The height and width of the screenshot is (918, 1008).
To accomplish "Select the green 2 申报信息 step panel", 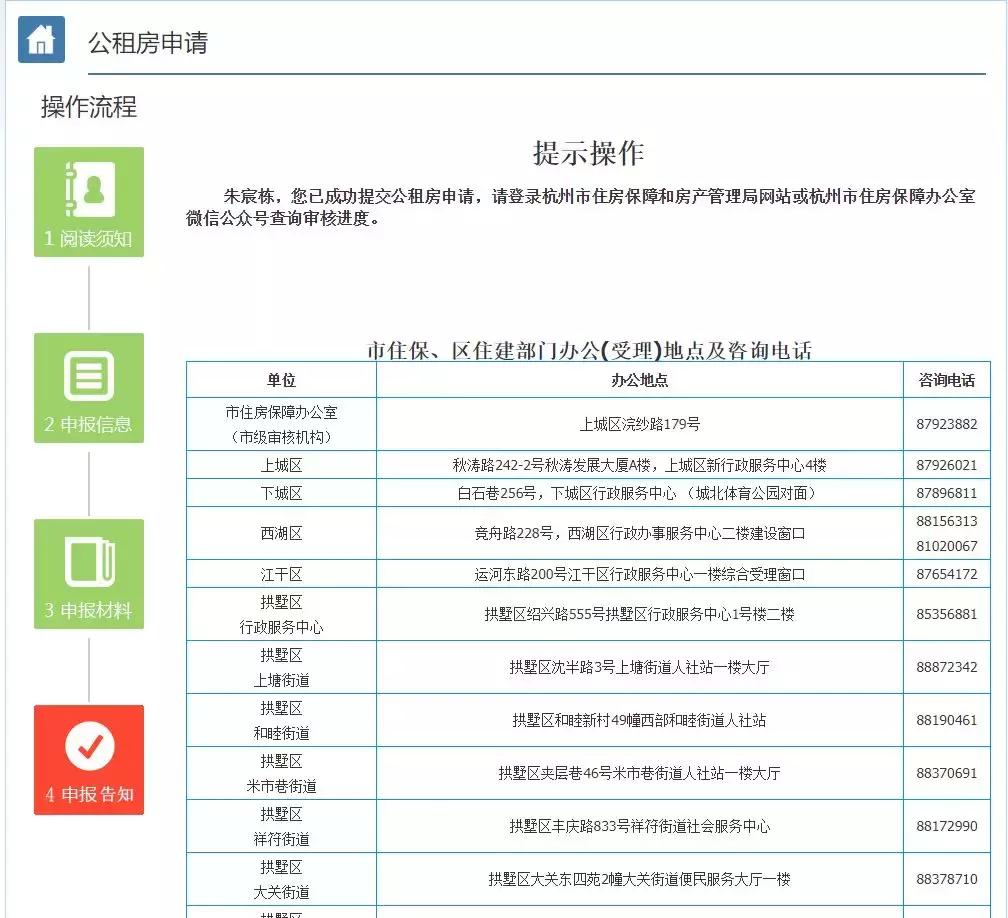I will [x=88, y=387].
